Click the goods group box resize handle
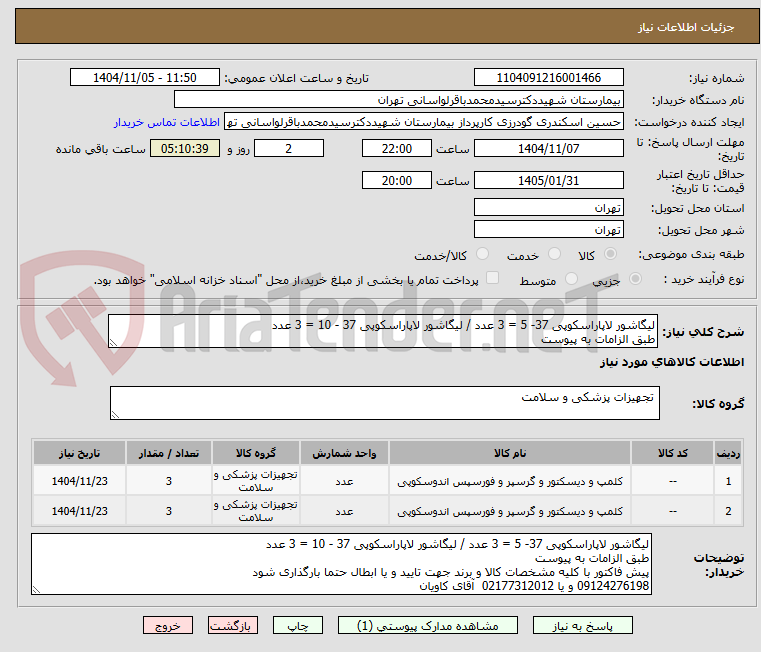 click(115, 415)
